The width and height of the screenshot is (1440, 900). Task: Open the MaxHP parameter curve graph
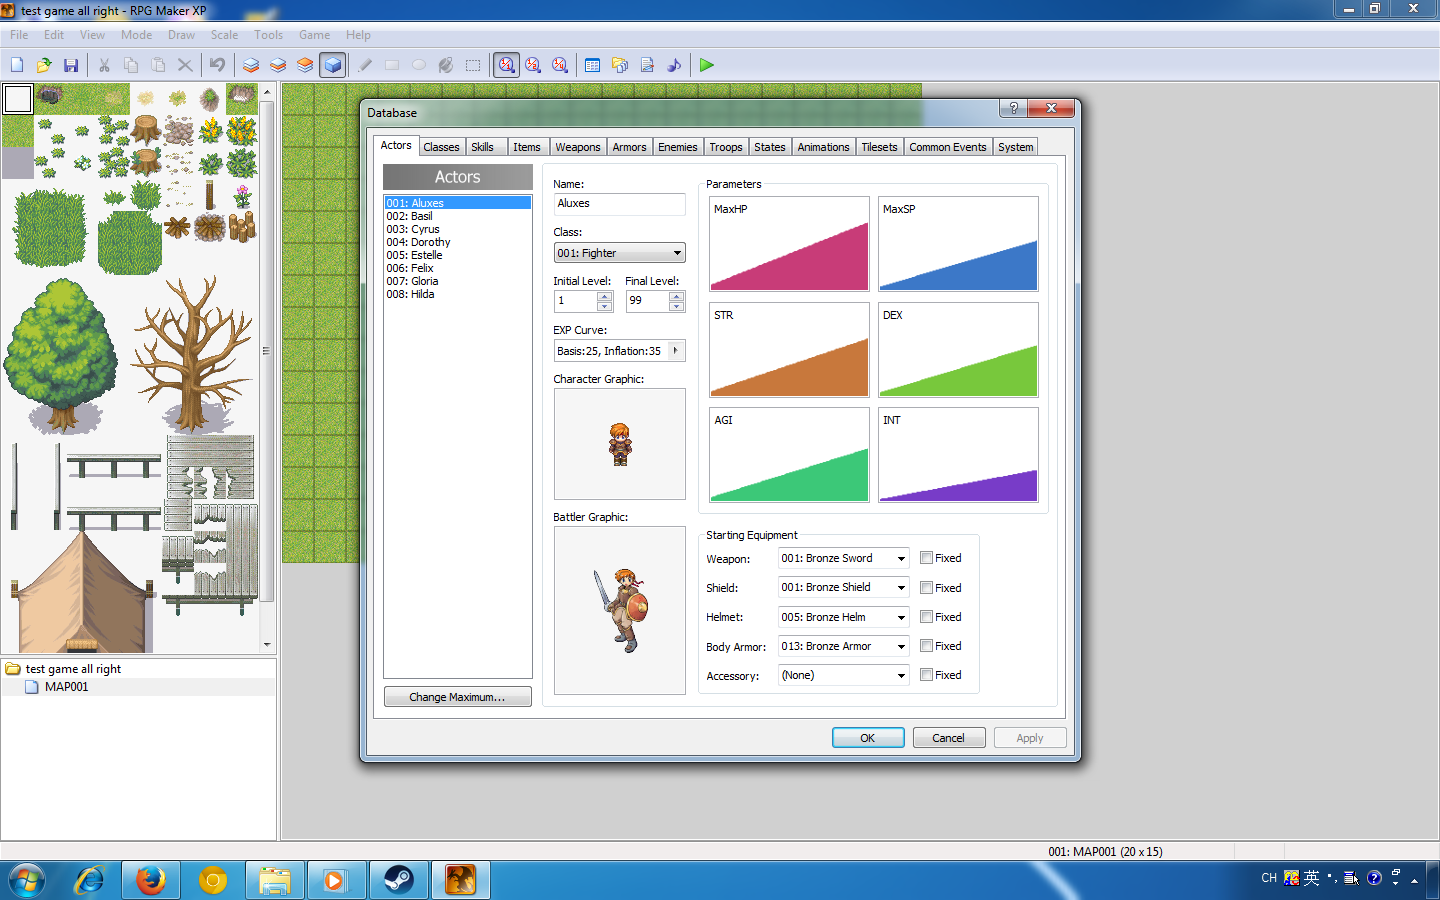point(789,244)
